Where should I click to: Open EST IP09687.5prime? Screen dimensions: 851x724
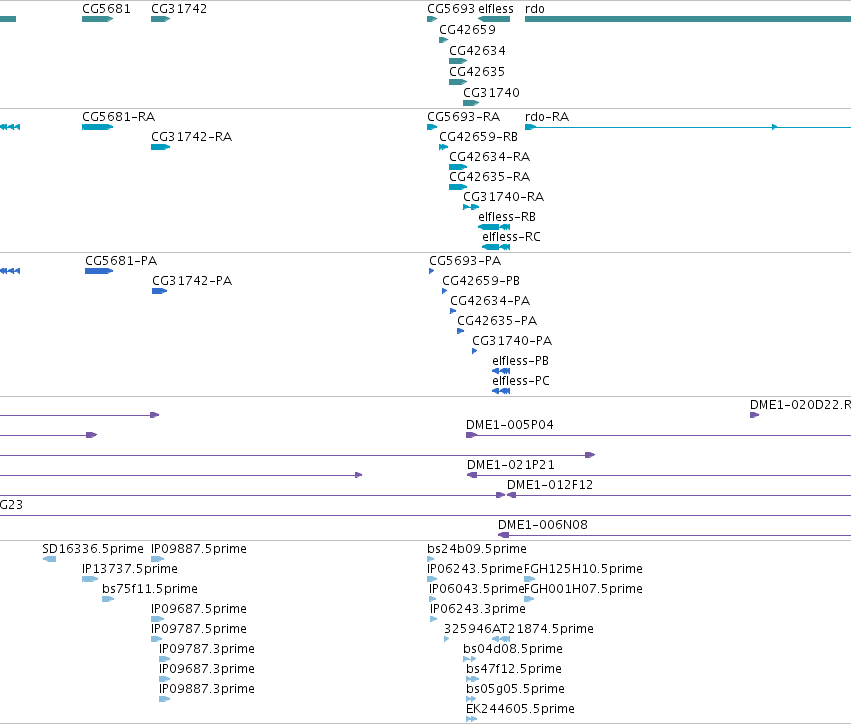(199, 609)
